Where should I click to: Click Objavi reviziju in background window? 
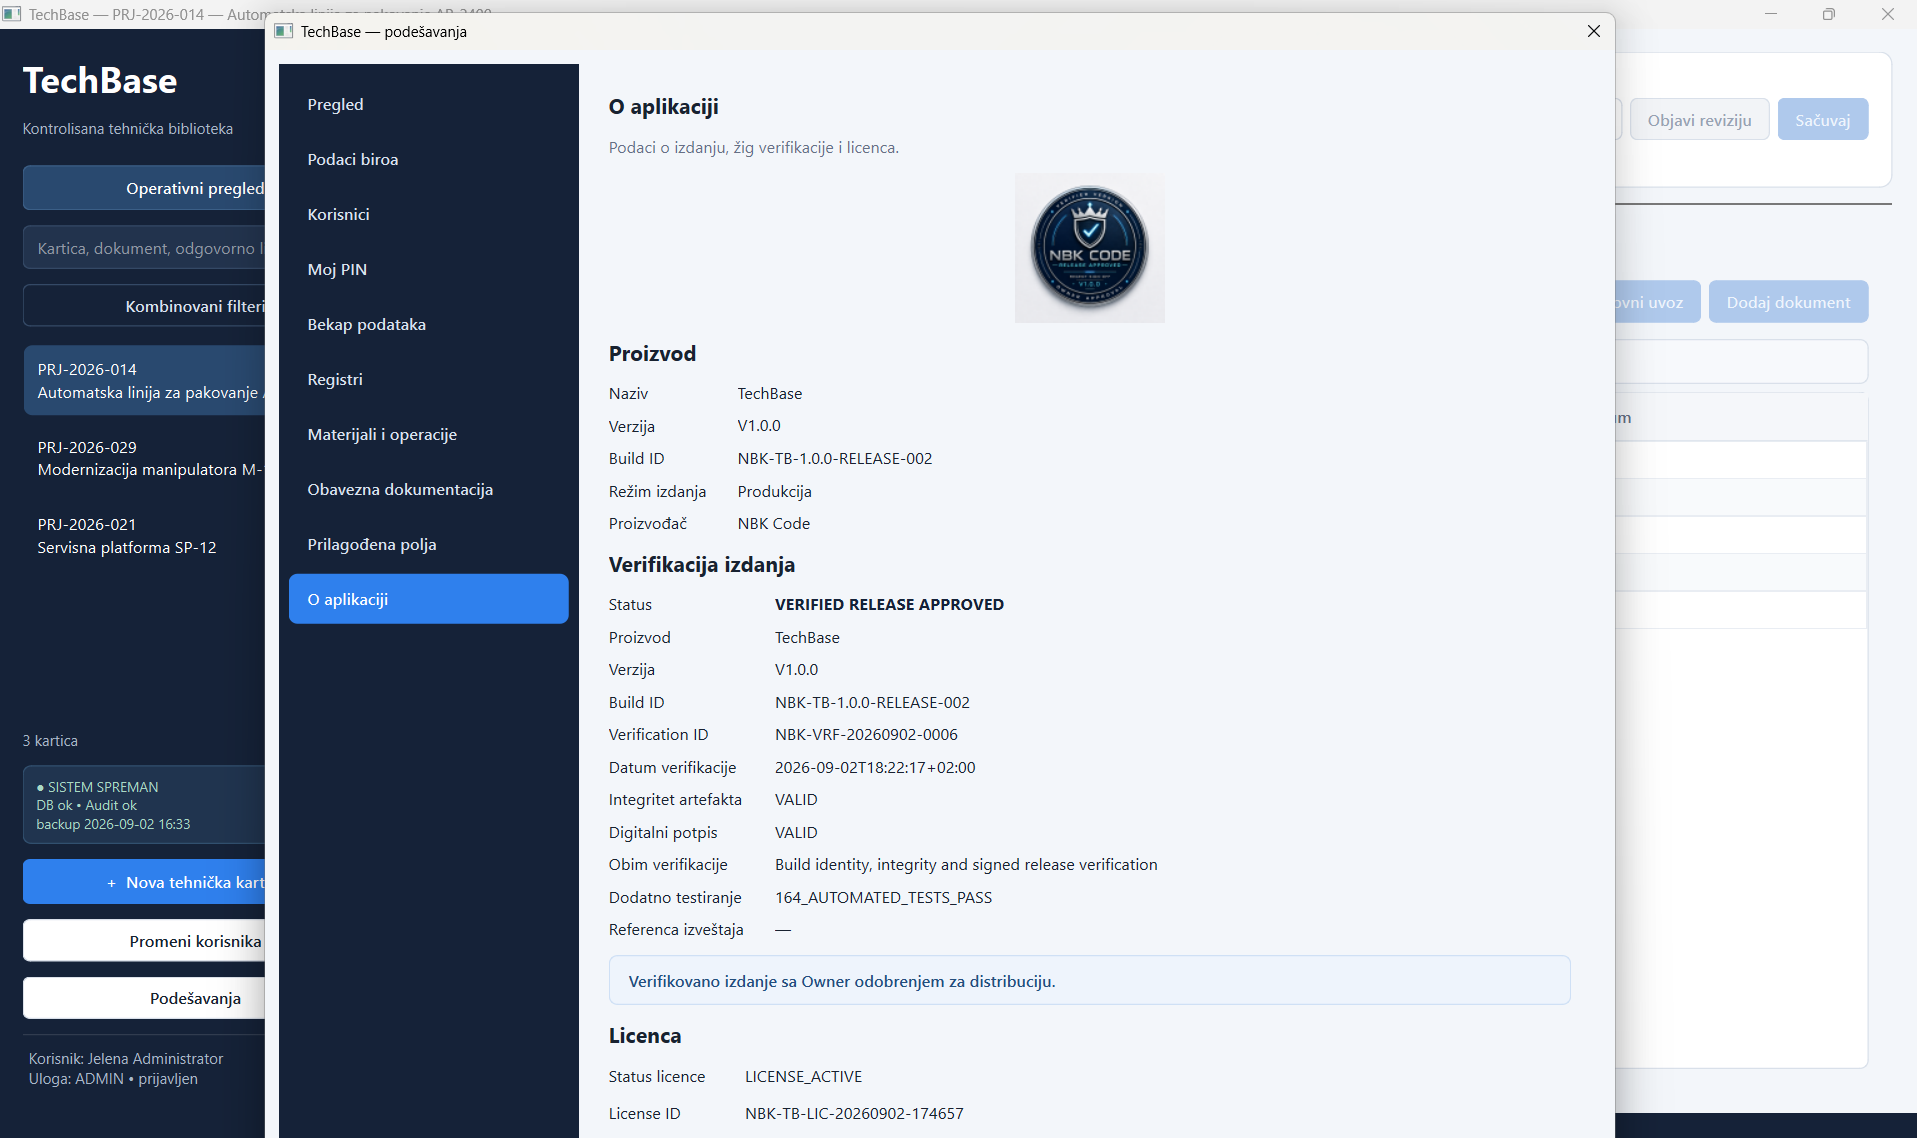[1699, 120]
